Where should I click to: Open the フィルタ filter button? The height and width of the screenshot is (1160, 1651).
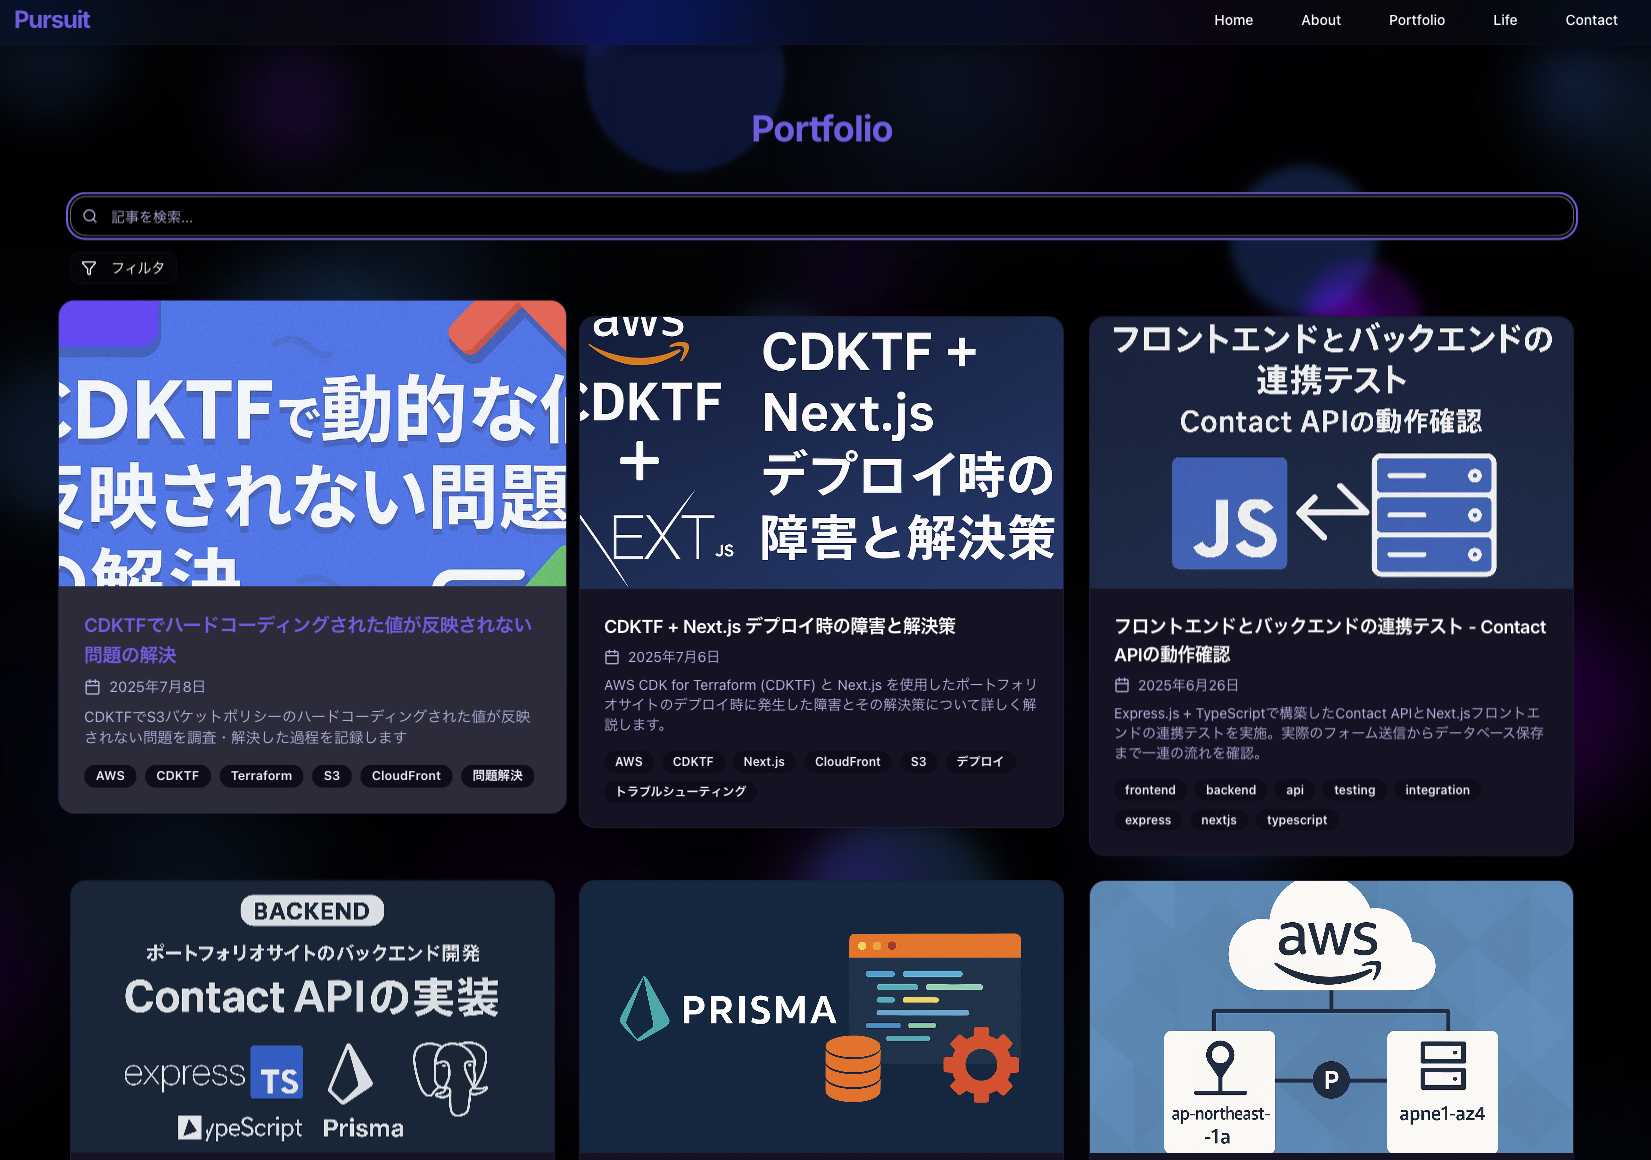123,268
